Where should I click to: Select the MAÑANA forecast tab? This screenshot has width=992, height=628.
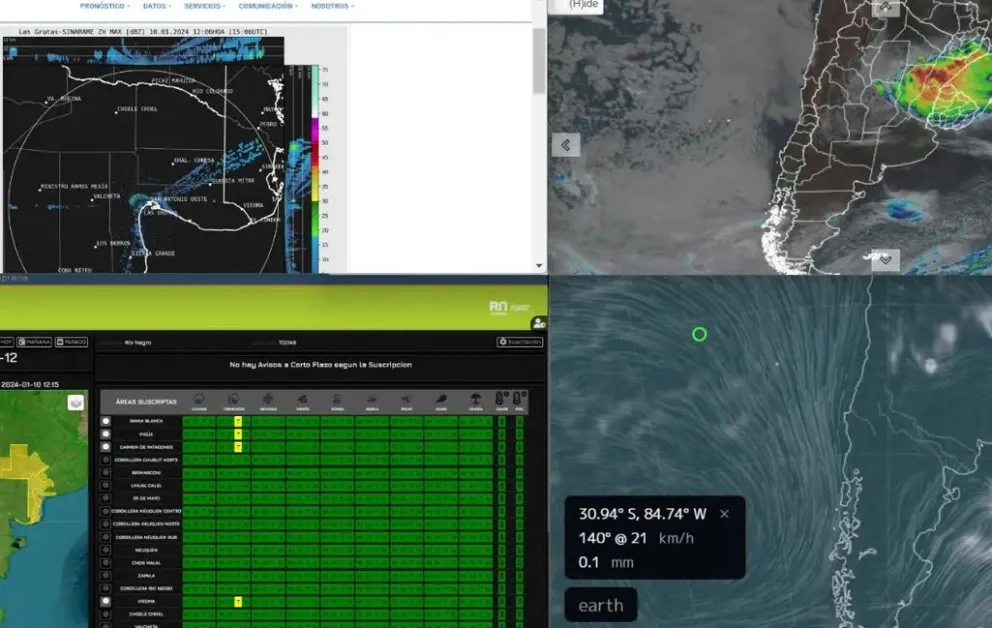[x=36, y=342]
